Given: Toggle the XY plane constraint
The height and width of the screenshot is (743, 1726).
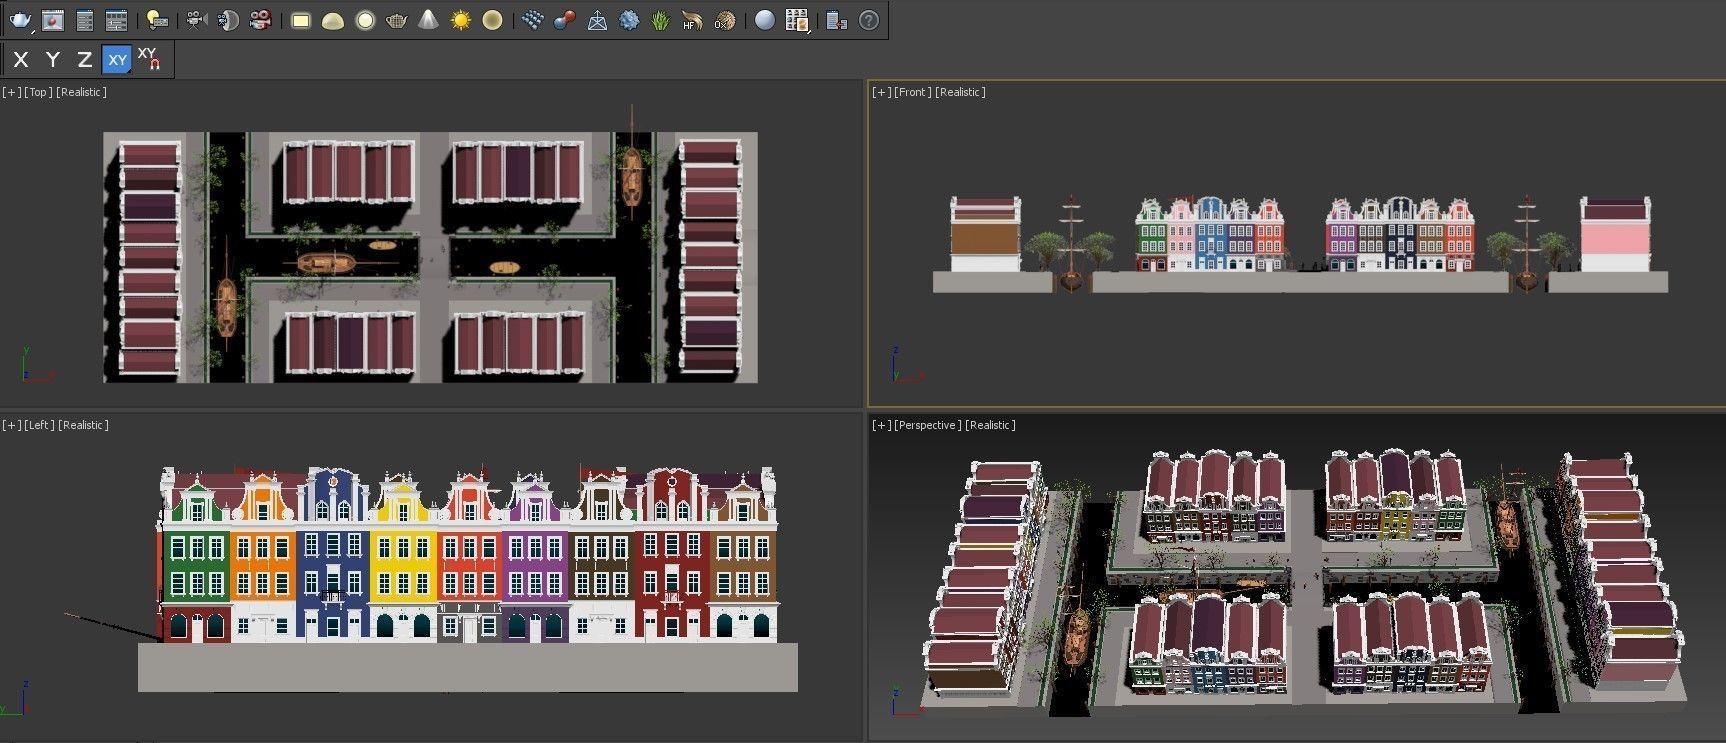Looking at the screenshot, I should pos(117,60).
